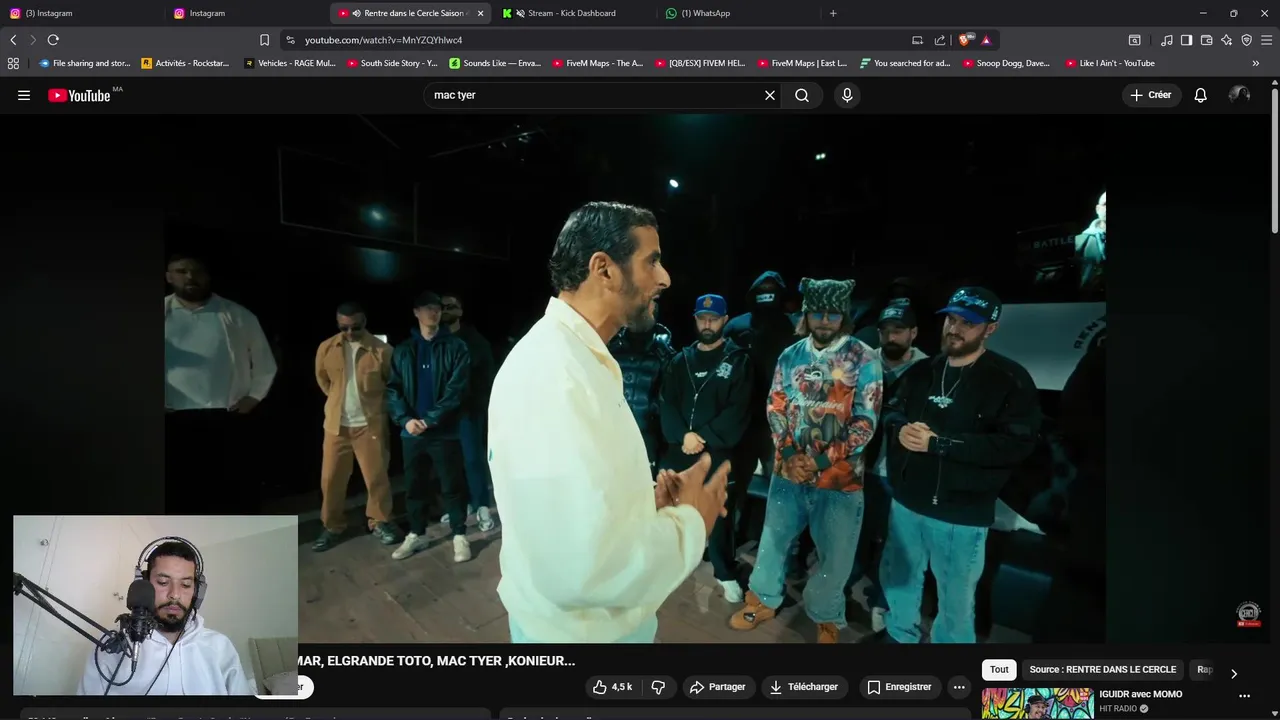
Task: Open the 'Vehicles - RAGE Mul...' bookmark
Action: (290, 63)
